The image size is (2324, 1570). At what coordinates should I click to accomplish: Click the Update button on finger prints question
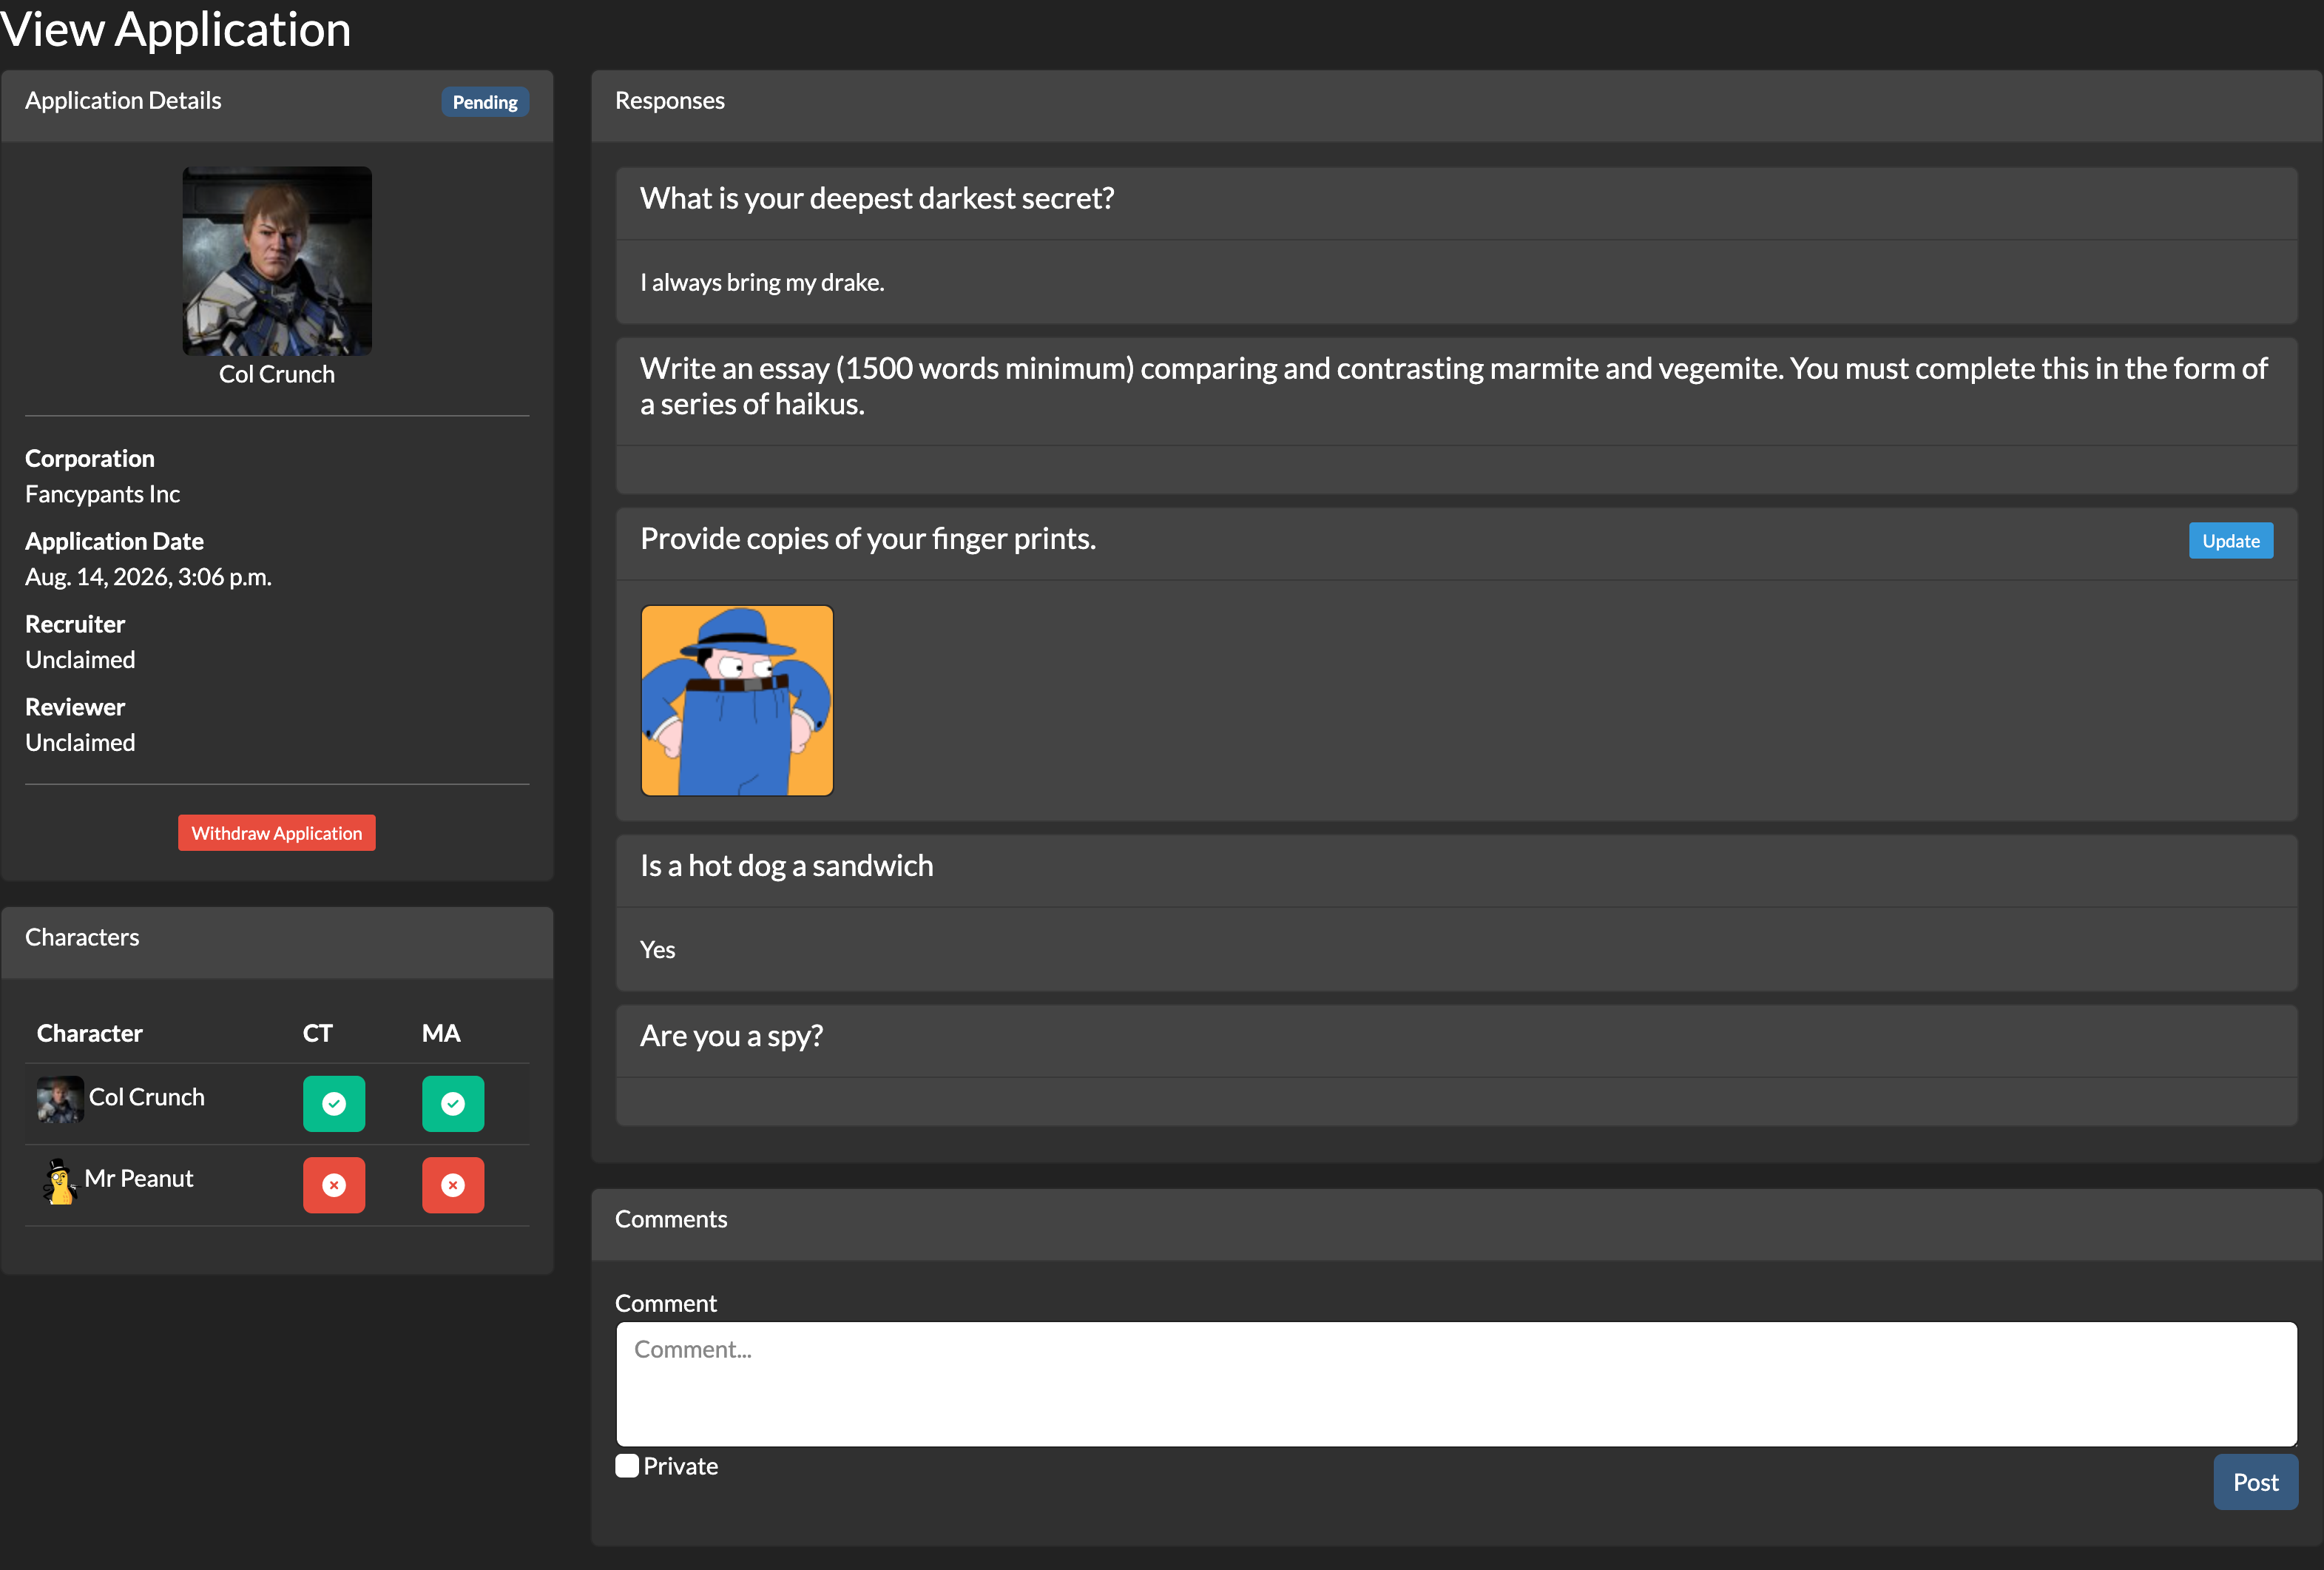(x=2231, y=541)
